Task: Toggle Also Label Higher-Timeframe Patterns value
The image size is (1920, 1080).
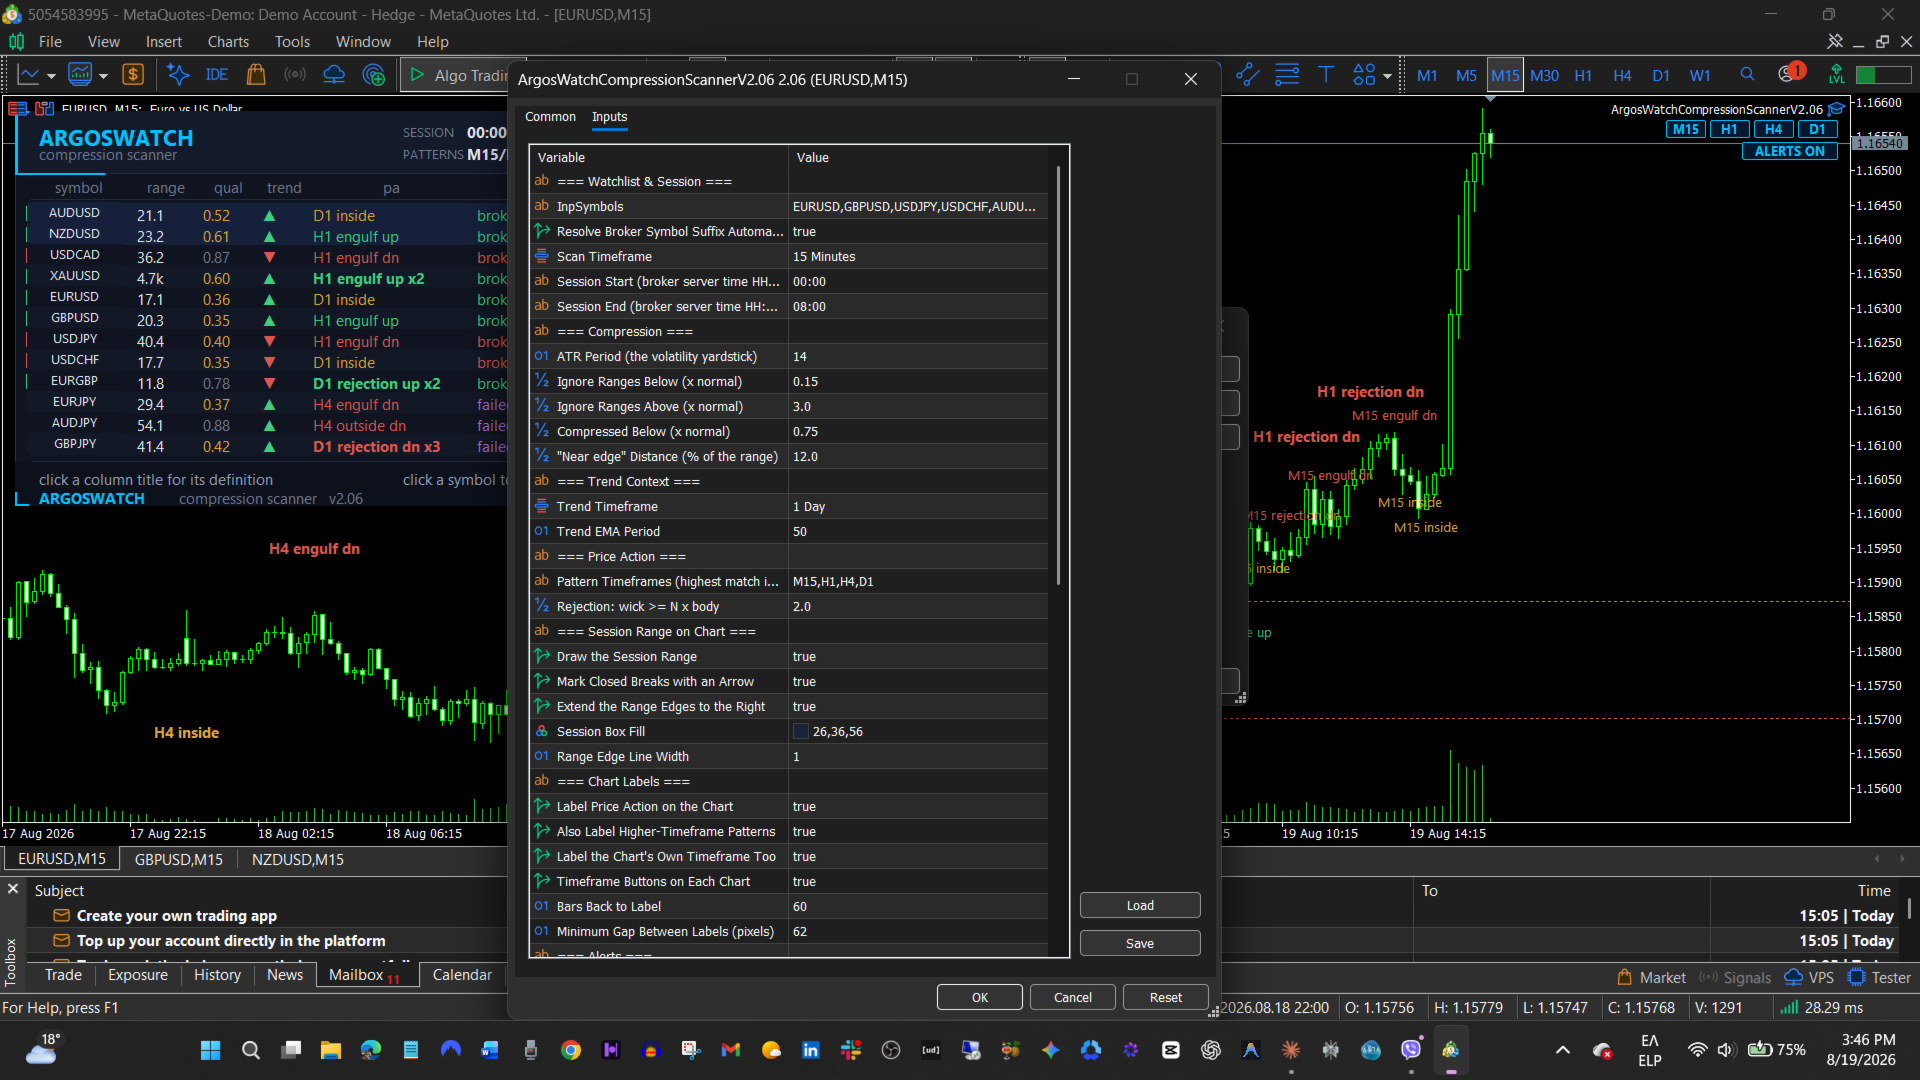Action: [x=918, y=832]
